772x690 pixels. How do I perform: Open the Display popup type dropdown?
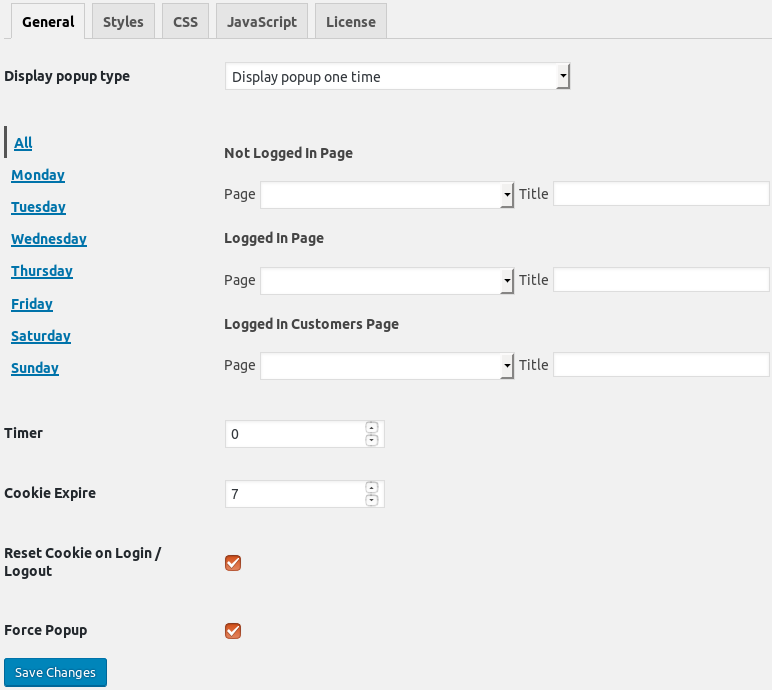[397, 76]
